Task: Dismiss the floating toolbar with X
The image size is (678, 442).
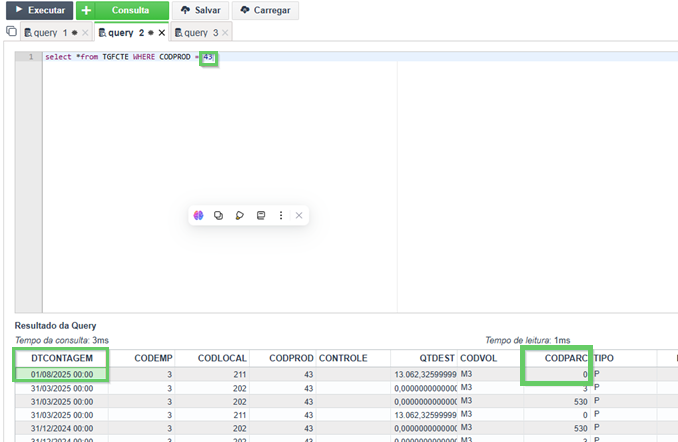Action: (x=299, y=215)
